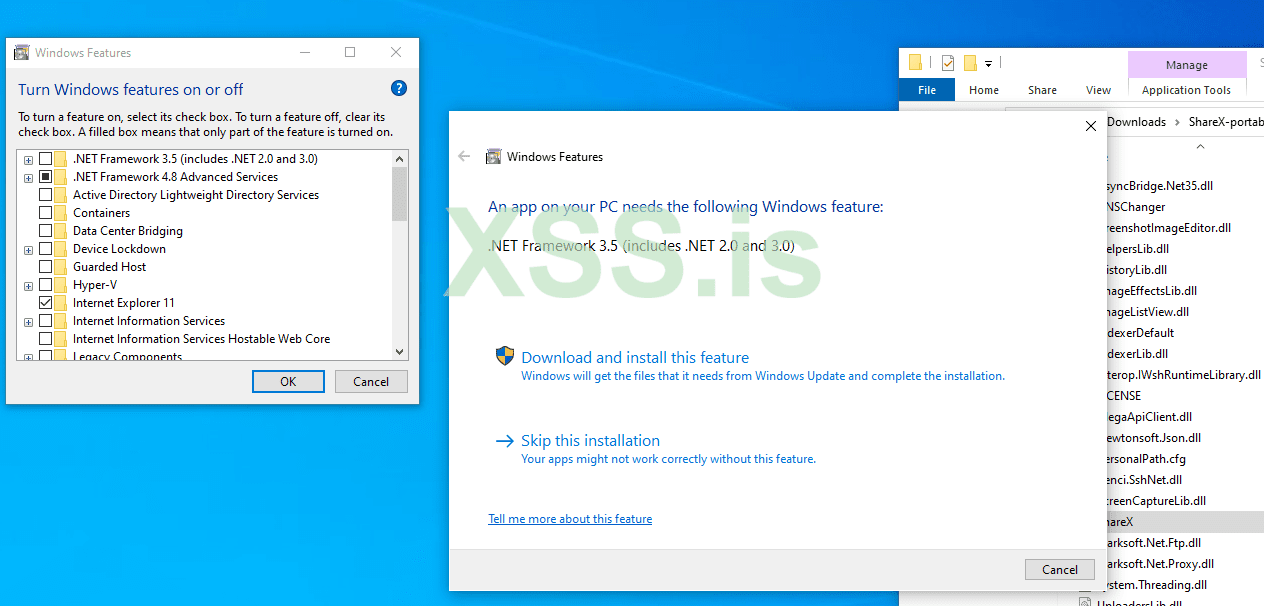
Task: Open the Home ribbon tab in Explorer
Action: click(x=984, y=90)
